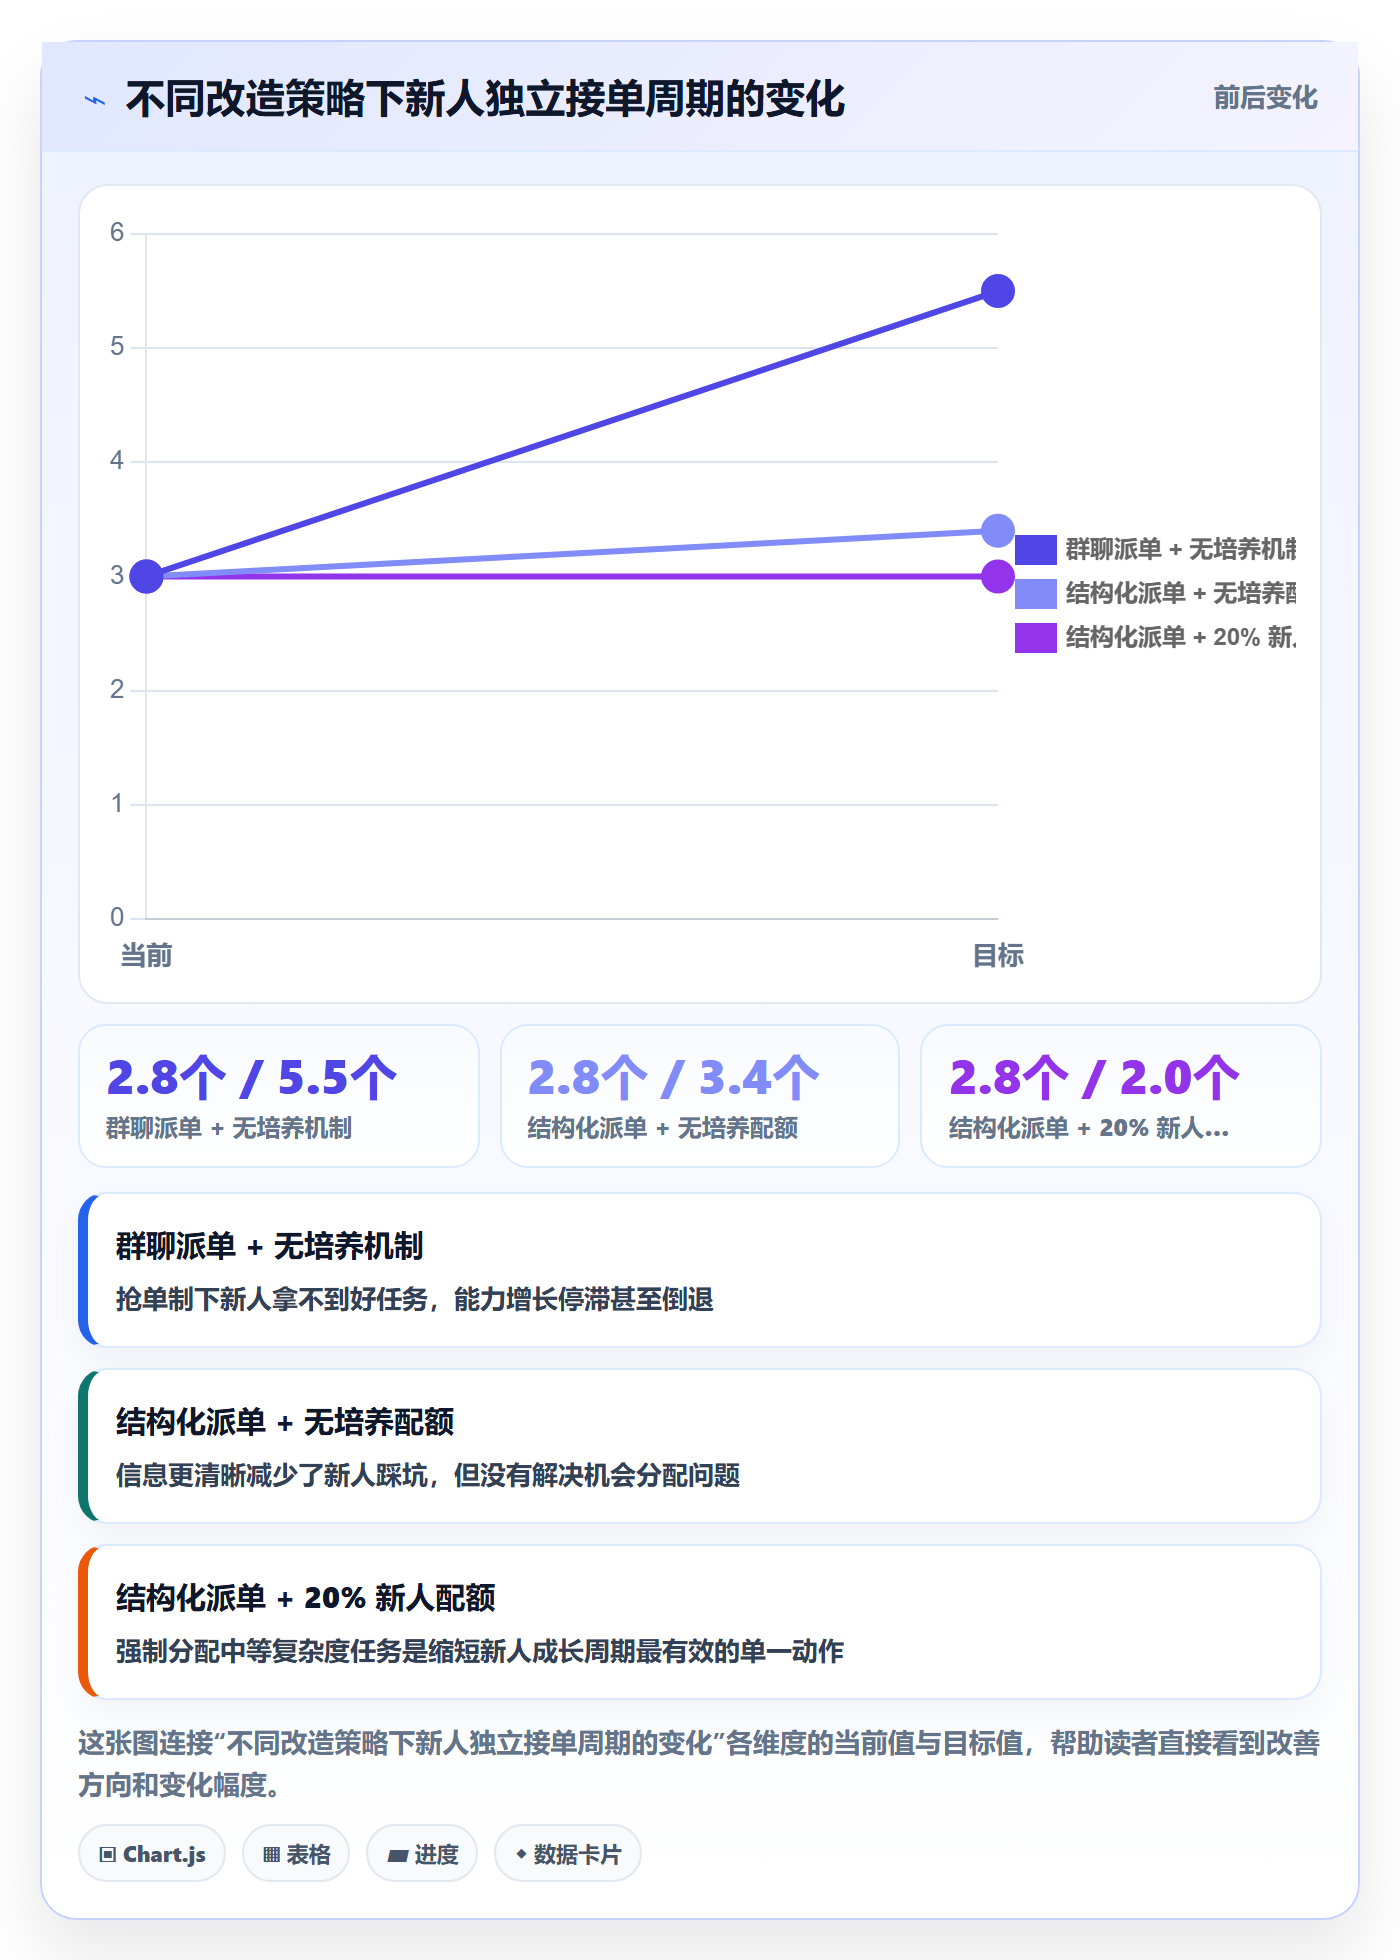Expand the 结构化派单 + 无培养配额 description card
1400x1960 pixels.
coord(700,1446)
